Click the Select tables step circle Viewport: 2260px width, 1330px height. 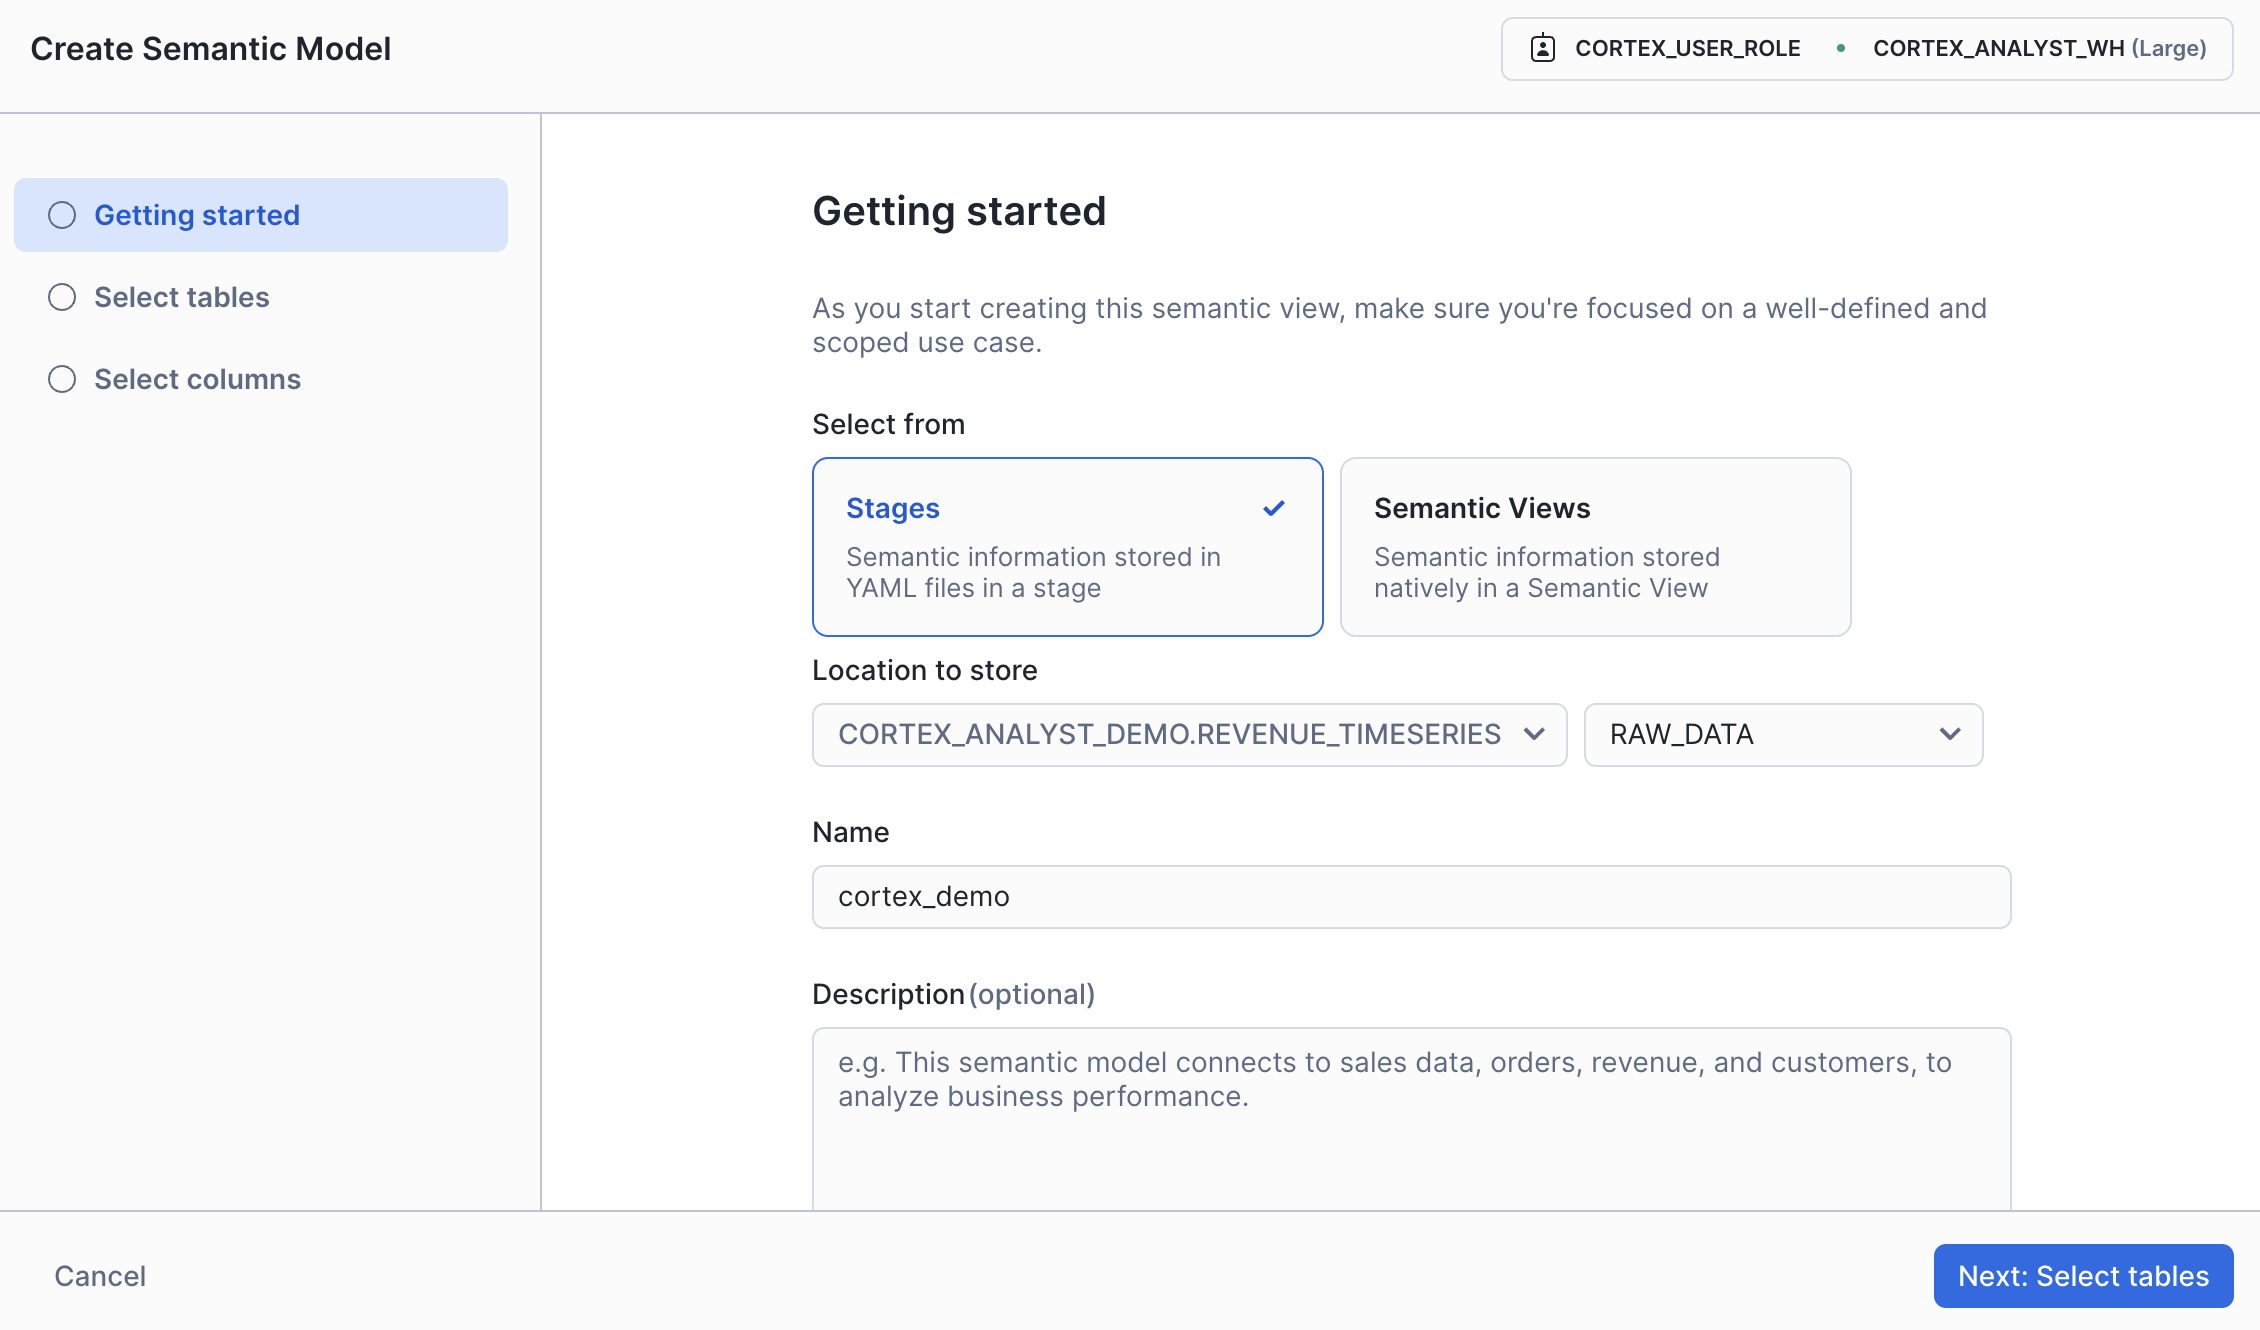tap(62, 297)
